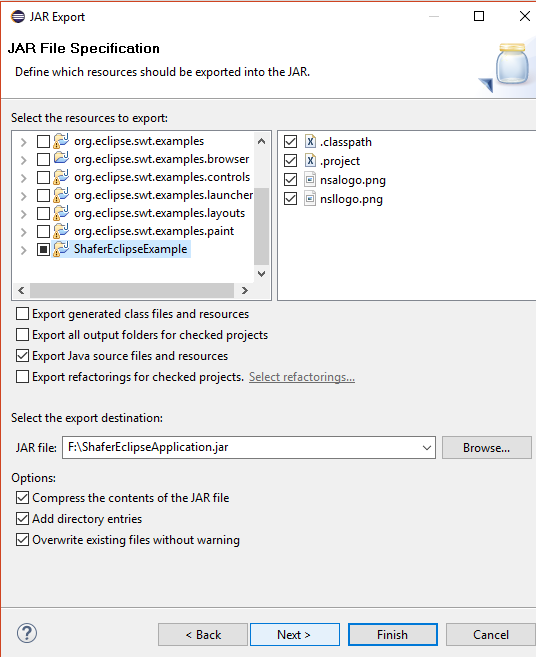Click the ShaferEclipseExample project icon

pos(61,249)
